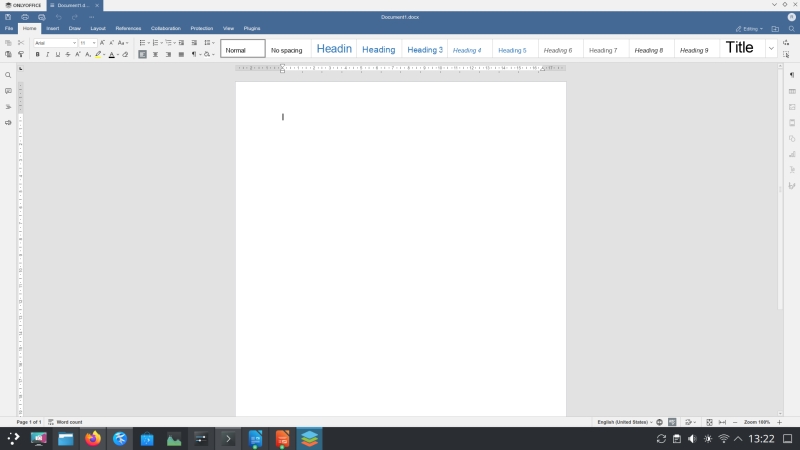The width and height of the screenshot is (800, 450).
Task: Toggle bold formatting
Action: 37,54
